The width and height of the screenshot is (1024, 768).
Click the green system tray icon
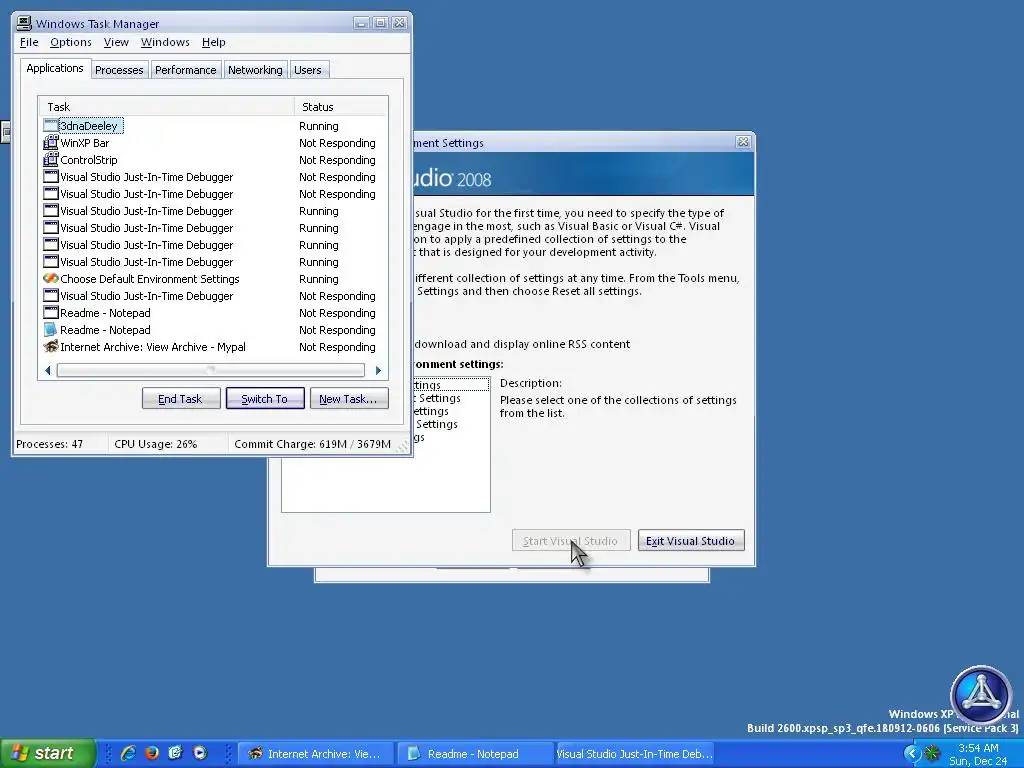933,754
